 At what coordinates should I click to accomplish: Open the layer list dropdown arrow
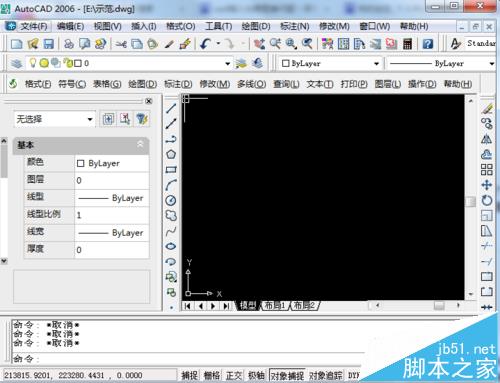pos(228,63)
